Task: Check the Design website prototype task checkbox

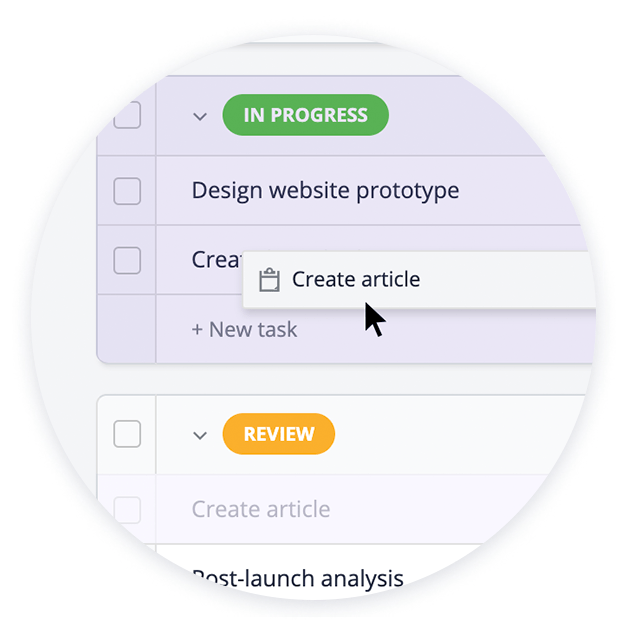Action: tap(127, 191)
